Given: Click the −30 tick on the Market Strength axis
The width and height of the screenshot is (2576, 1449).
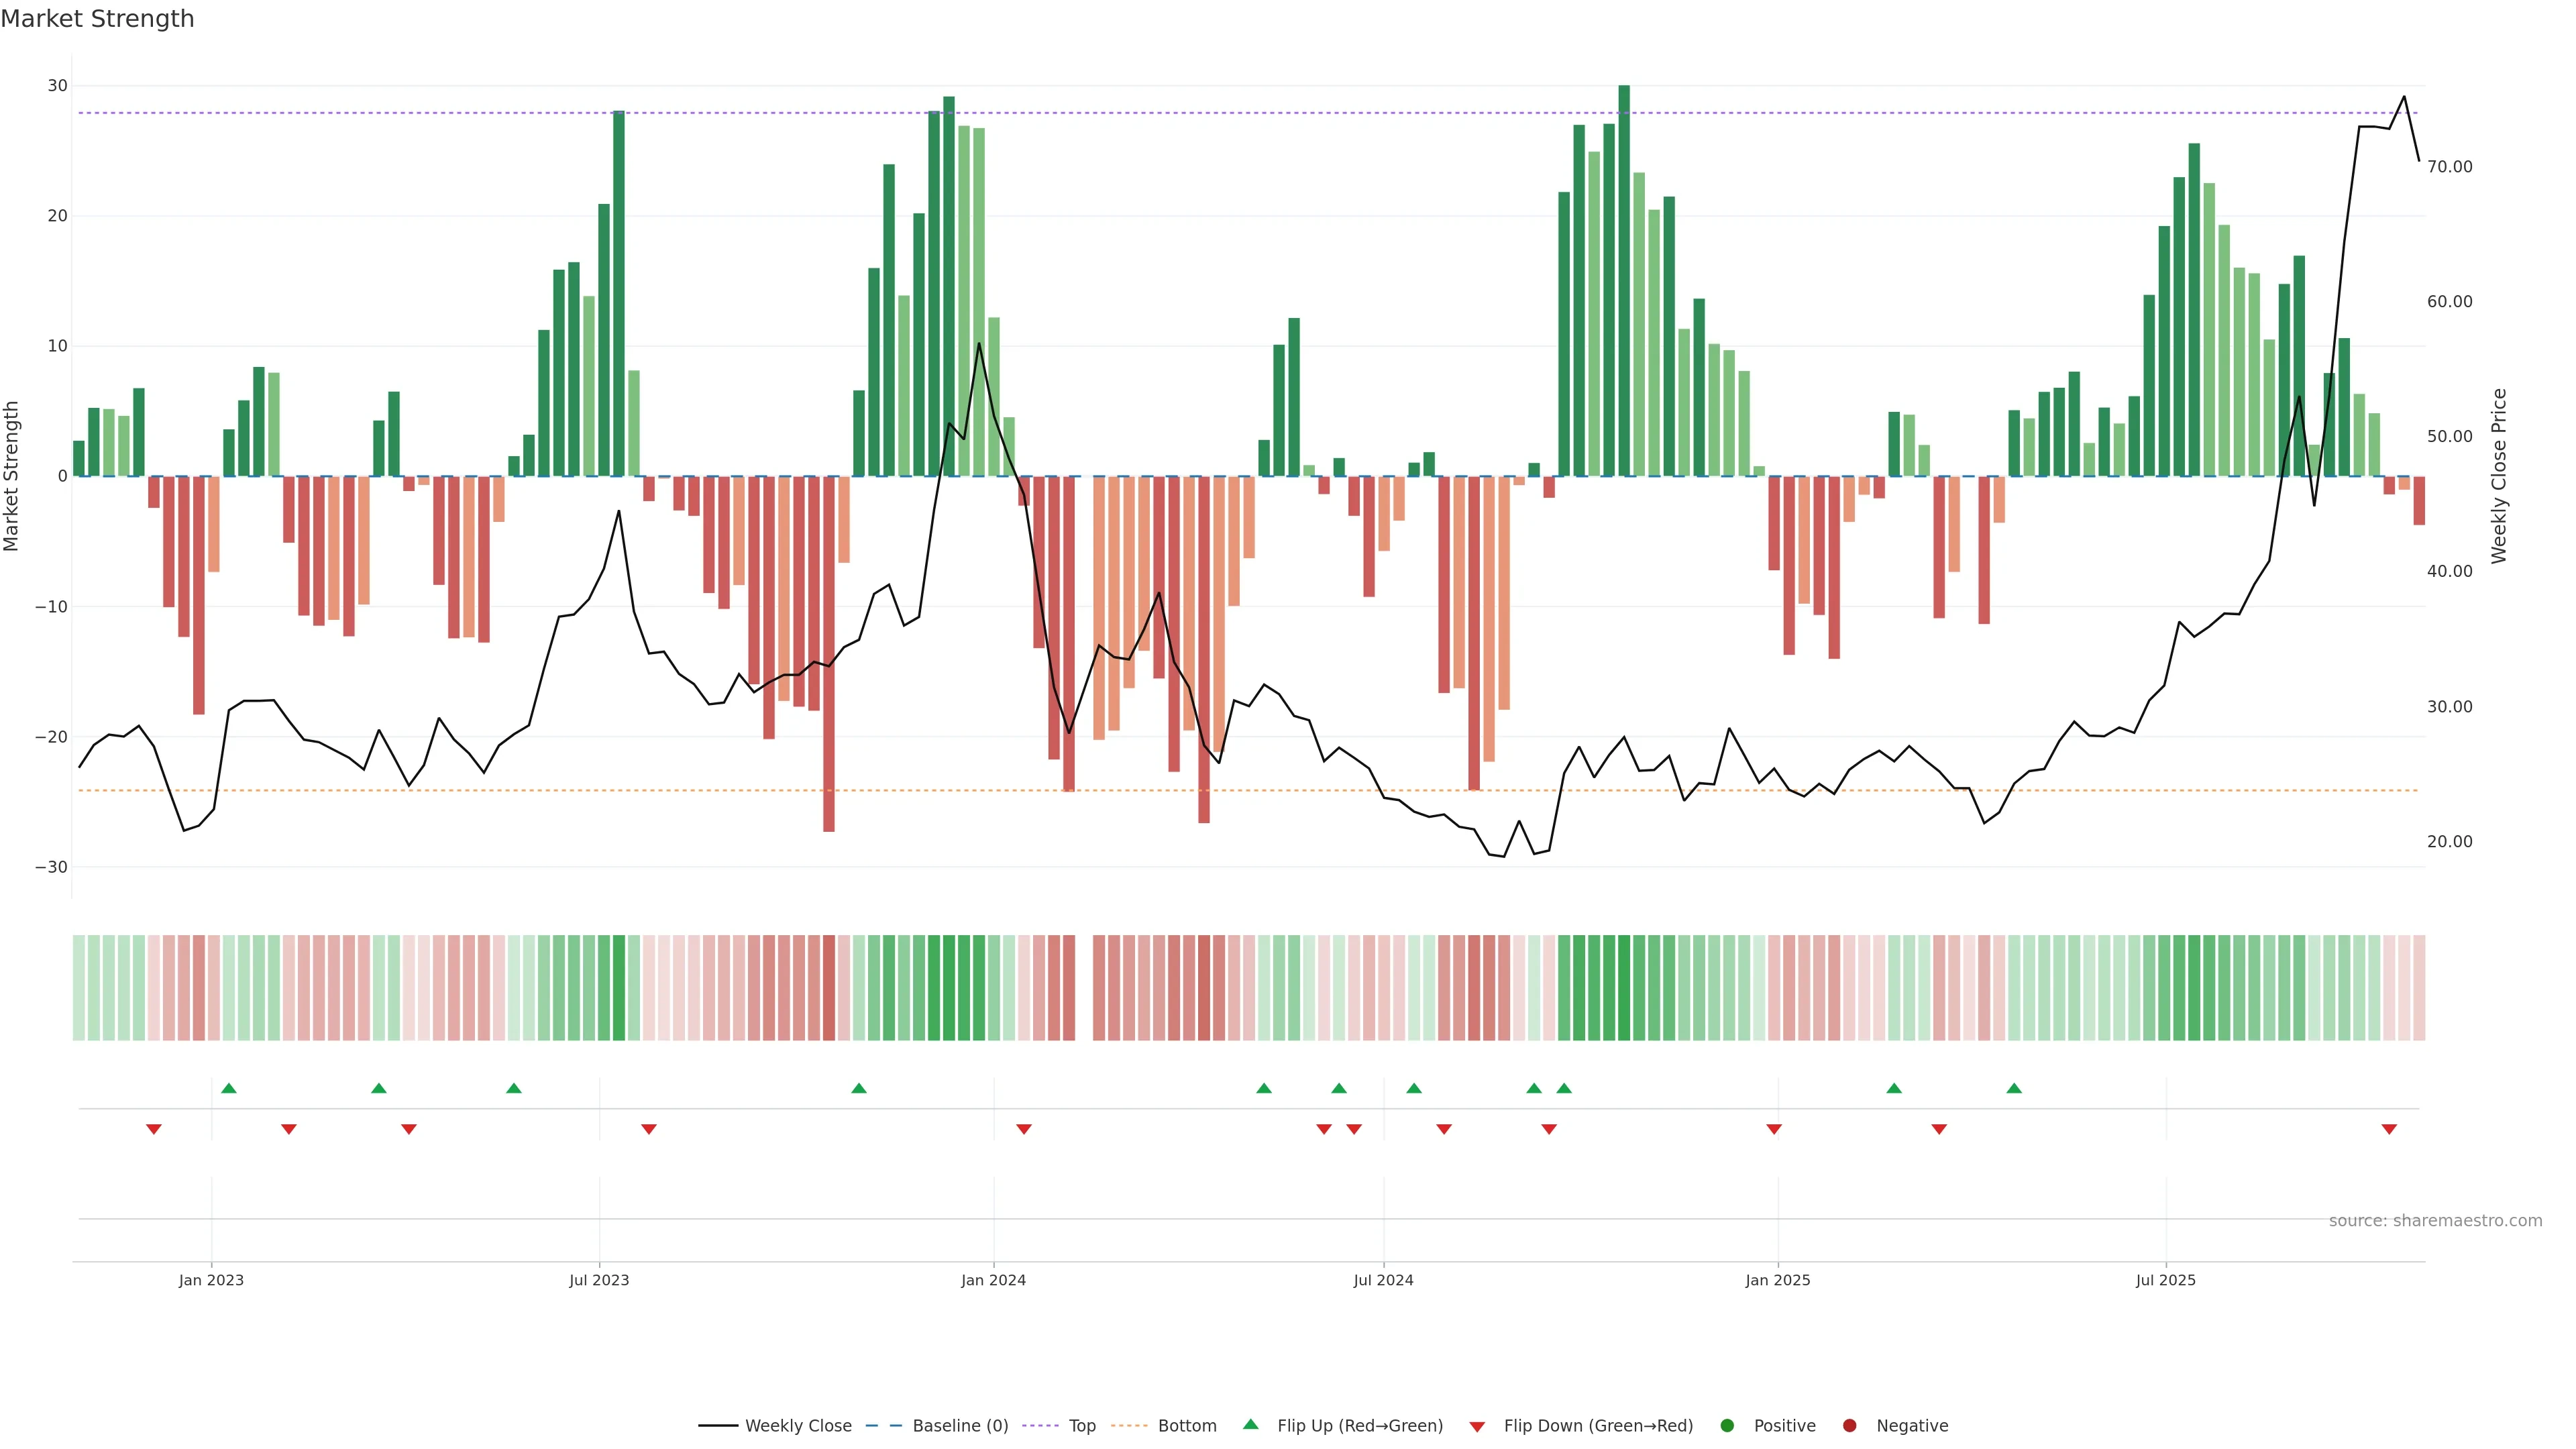Looking at the screenshot, I should coord(51,867).
